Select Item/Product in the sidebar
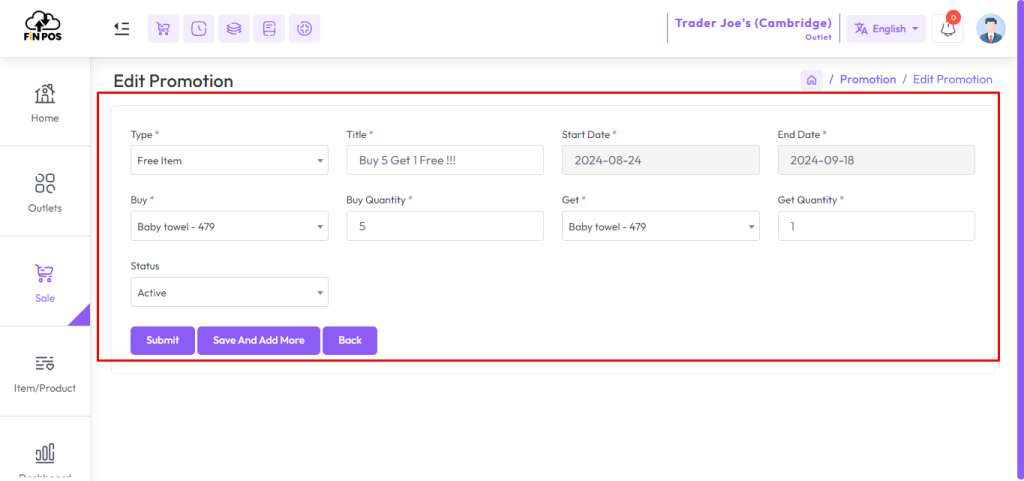The image size is (1024, 481). coord(44,371)
